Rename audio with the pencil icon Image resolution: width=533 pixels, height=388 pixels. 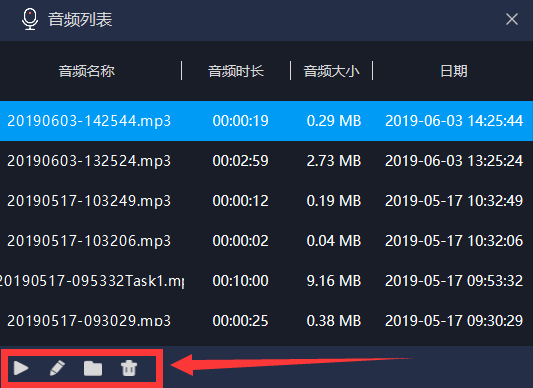[x=57, y=368]
